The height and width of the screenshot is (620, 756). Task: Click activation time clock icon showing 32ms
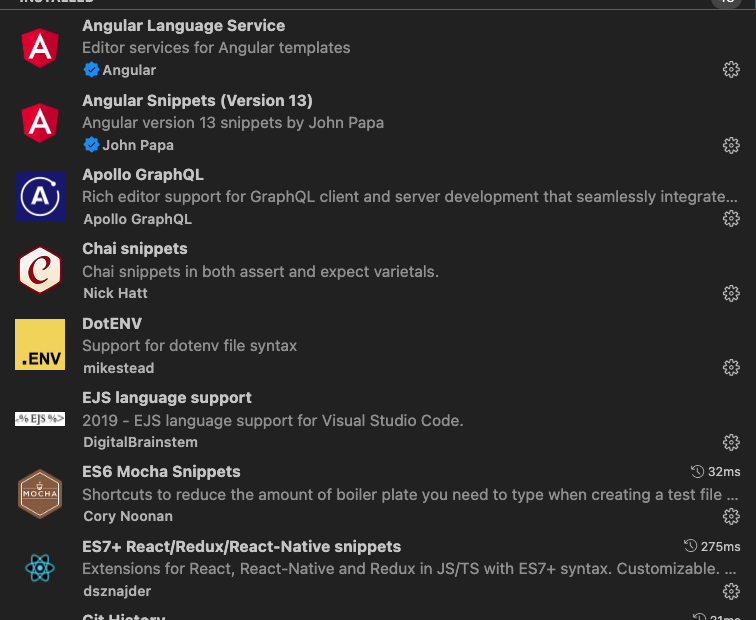698,472
